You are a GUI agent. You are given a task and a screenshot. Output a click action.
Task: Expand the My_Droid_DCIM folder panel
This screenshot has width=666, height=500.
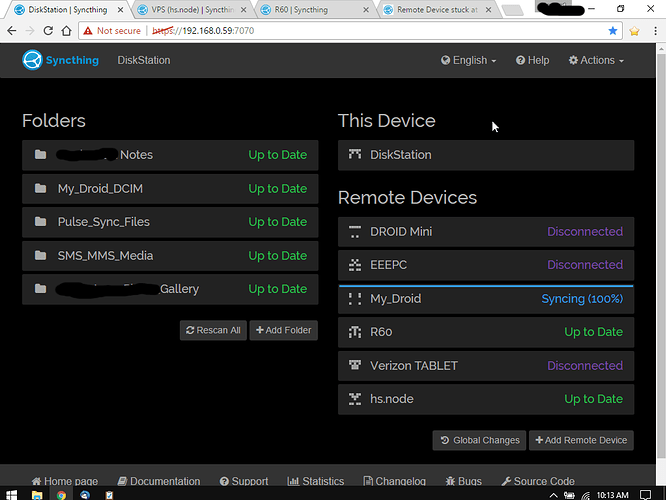coord(170,189)
